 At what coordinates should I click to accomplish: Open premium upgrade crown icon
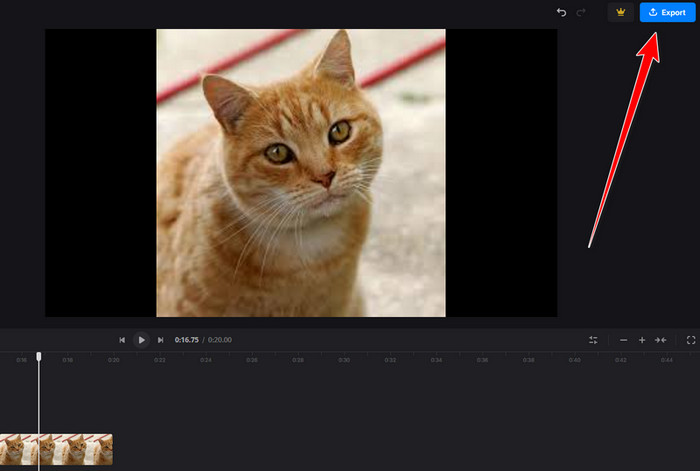(x=621, y=13)
